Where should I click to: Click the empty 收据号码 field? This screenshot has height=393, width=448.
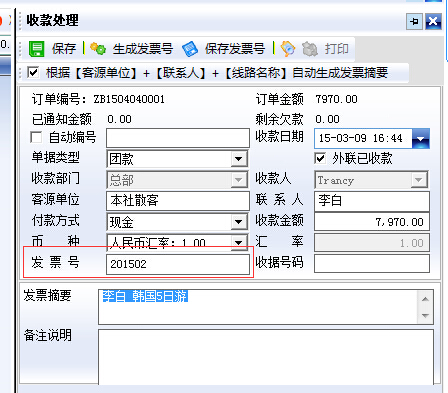point(372,264)
